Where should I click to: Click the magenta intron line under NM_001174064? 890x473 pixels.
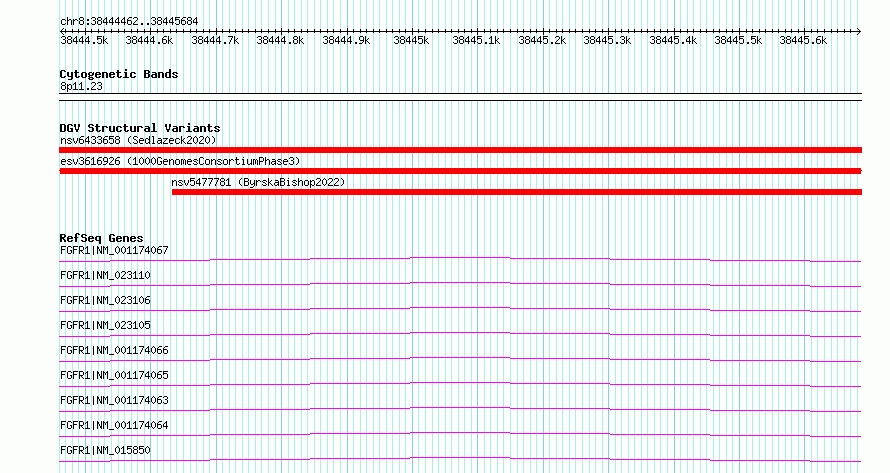[x=460, y=433]
